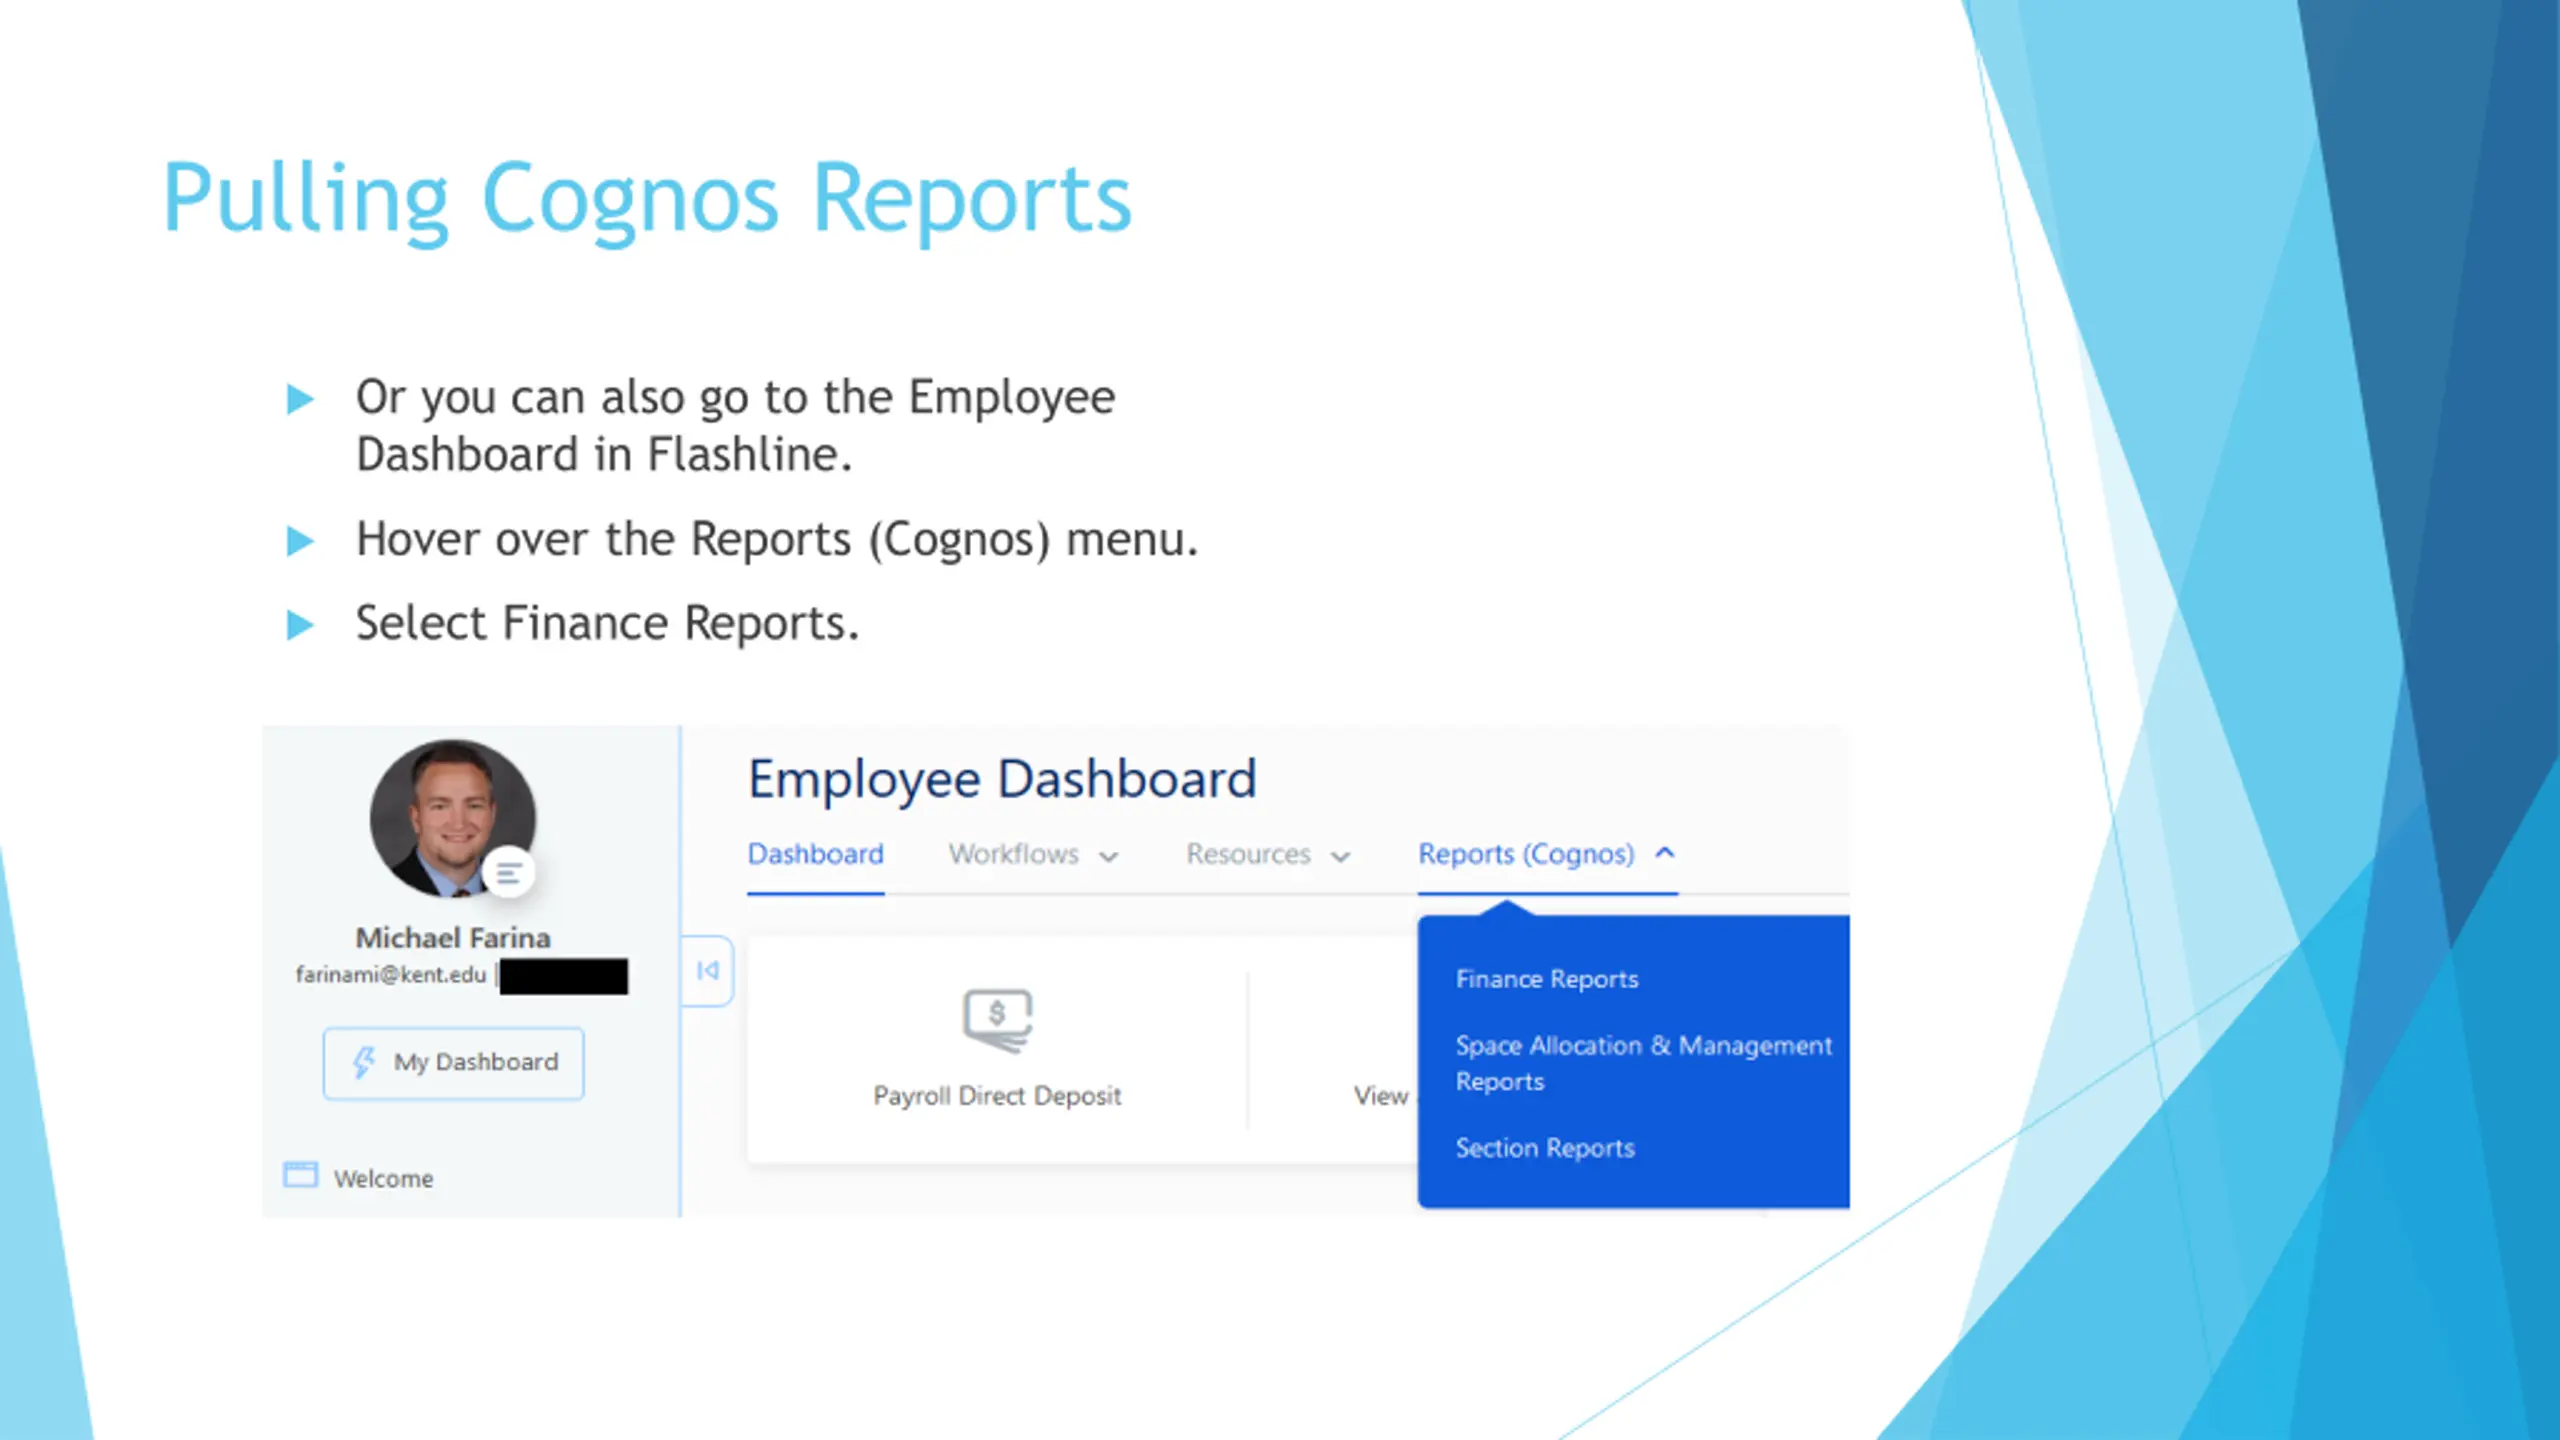The image size is (2560, 1440).
Task: Click the Welcome window icon in sidebar
Action: 300,1175
